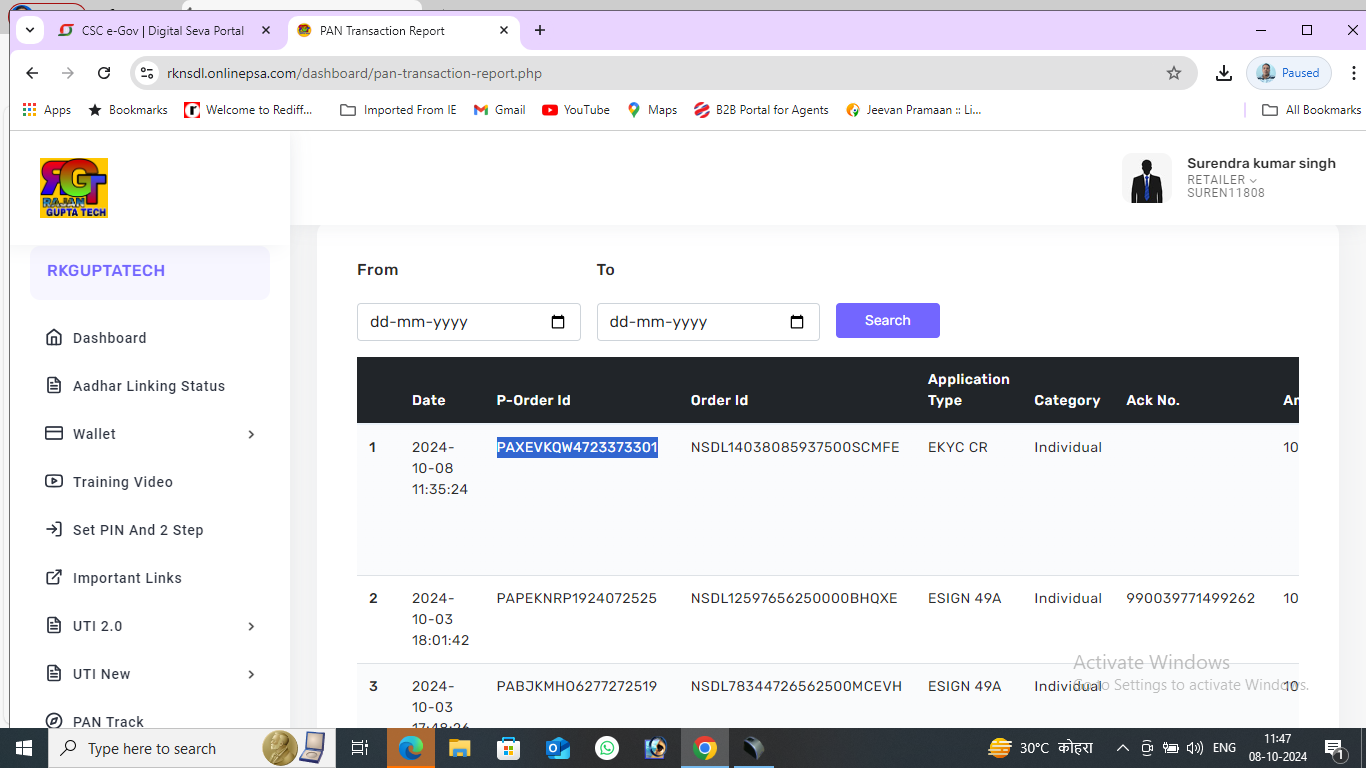Expand the Wallet submenu
The width and height of the screenshot is (1366, 768).
(251, 434)
